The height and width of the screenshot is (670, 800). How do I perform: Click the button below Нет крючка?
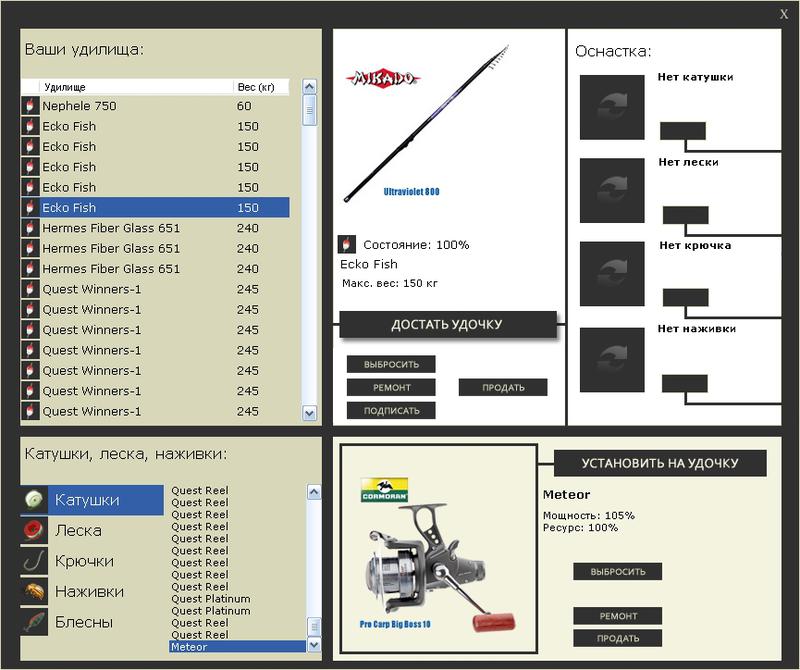click(685, 297)
